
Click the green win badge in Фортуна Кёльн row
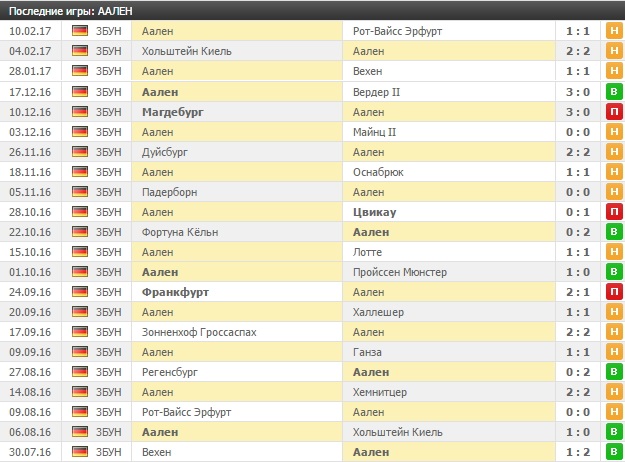(x=614, y=232)
